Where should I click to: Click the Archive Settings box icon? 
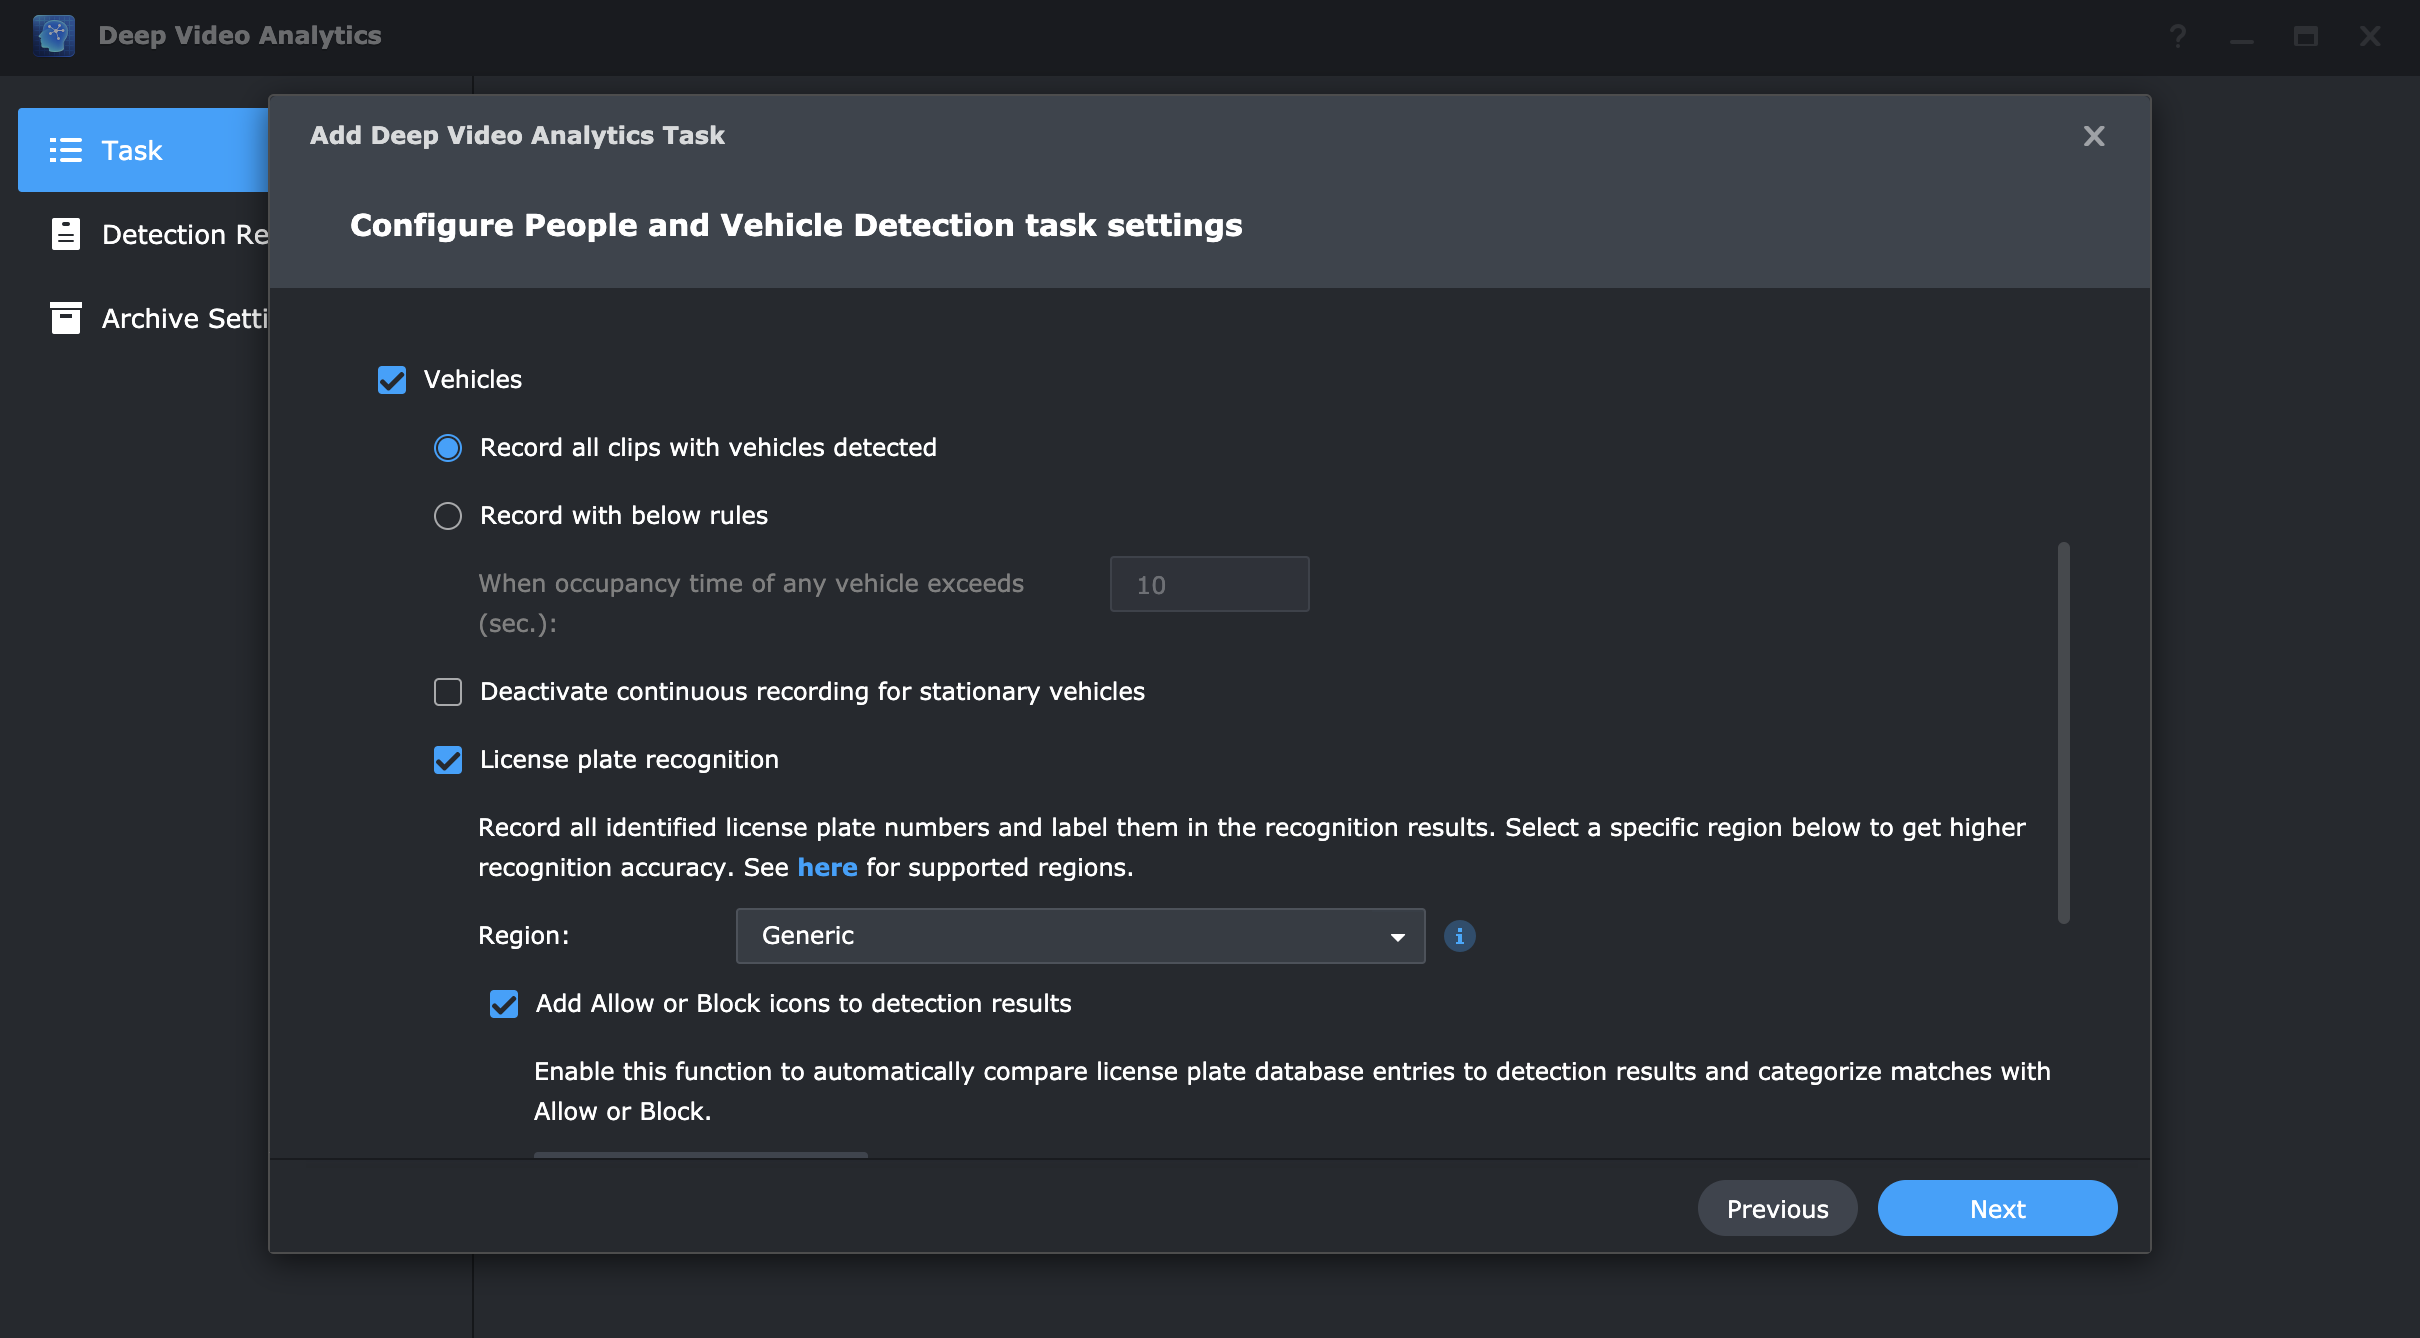coord(66,318)
